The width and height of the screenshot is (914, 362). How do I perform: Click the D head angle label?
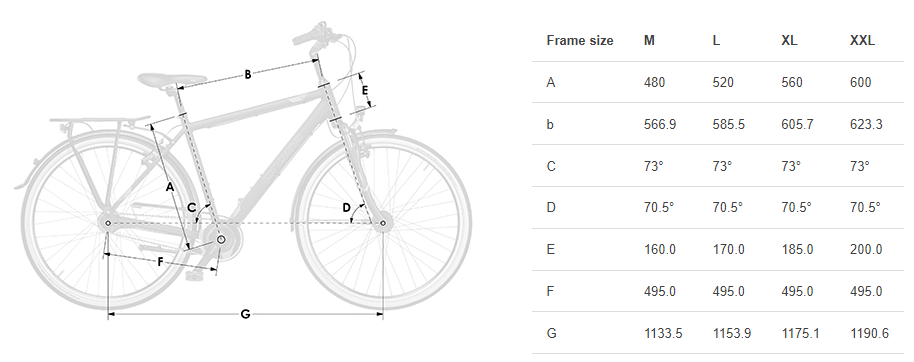pos(346,208)
